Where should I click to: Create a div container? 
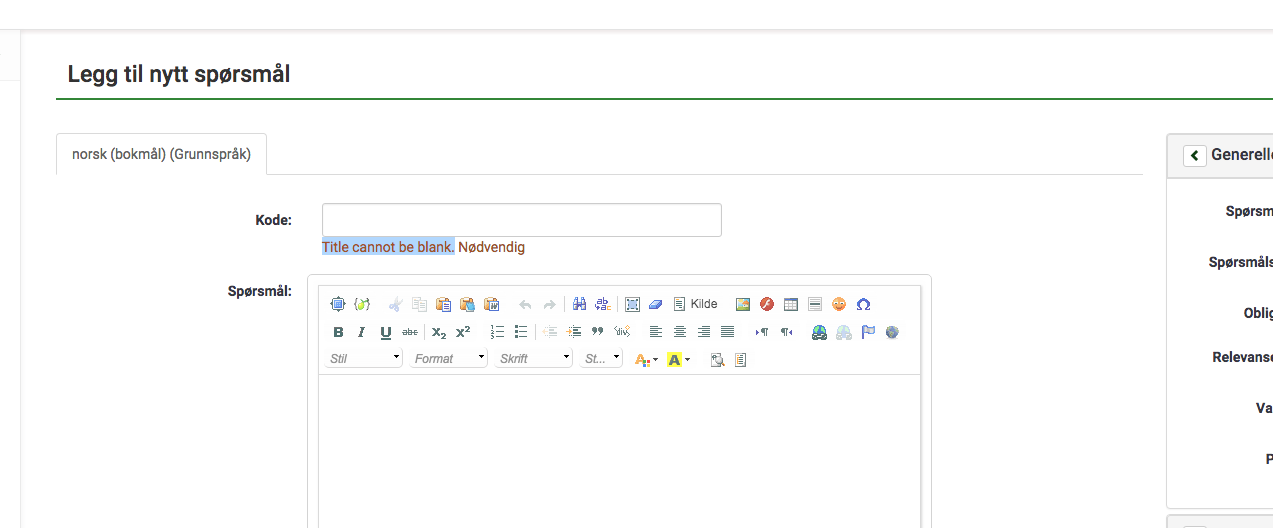(x=622, y=332)
